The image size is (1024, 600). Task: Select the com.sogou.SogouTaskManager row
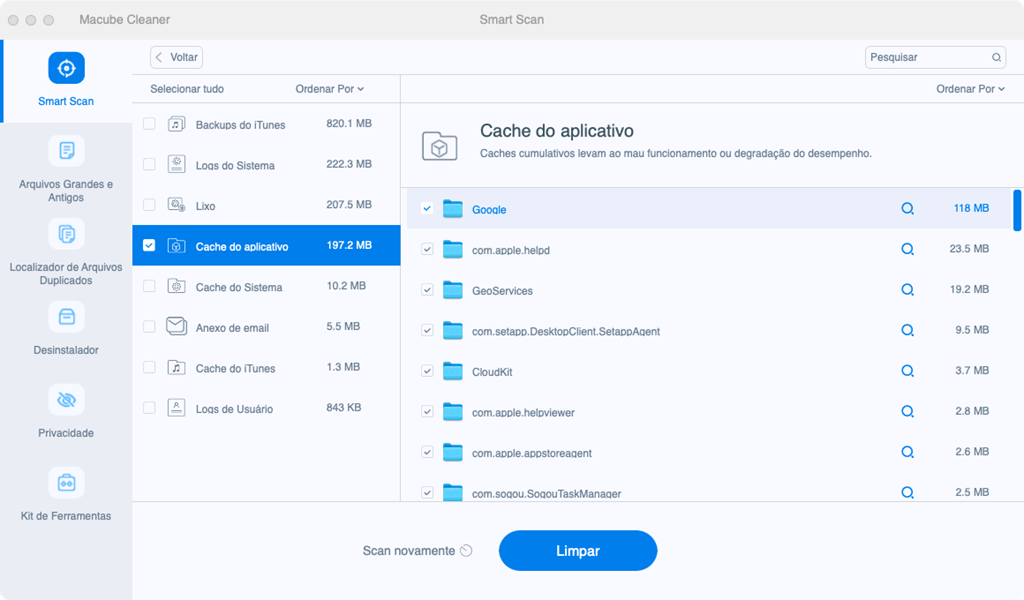tap(709, 493)
